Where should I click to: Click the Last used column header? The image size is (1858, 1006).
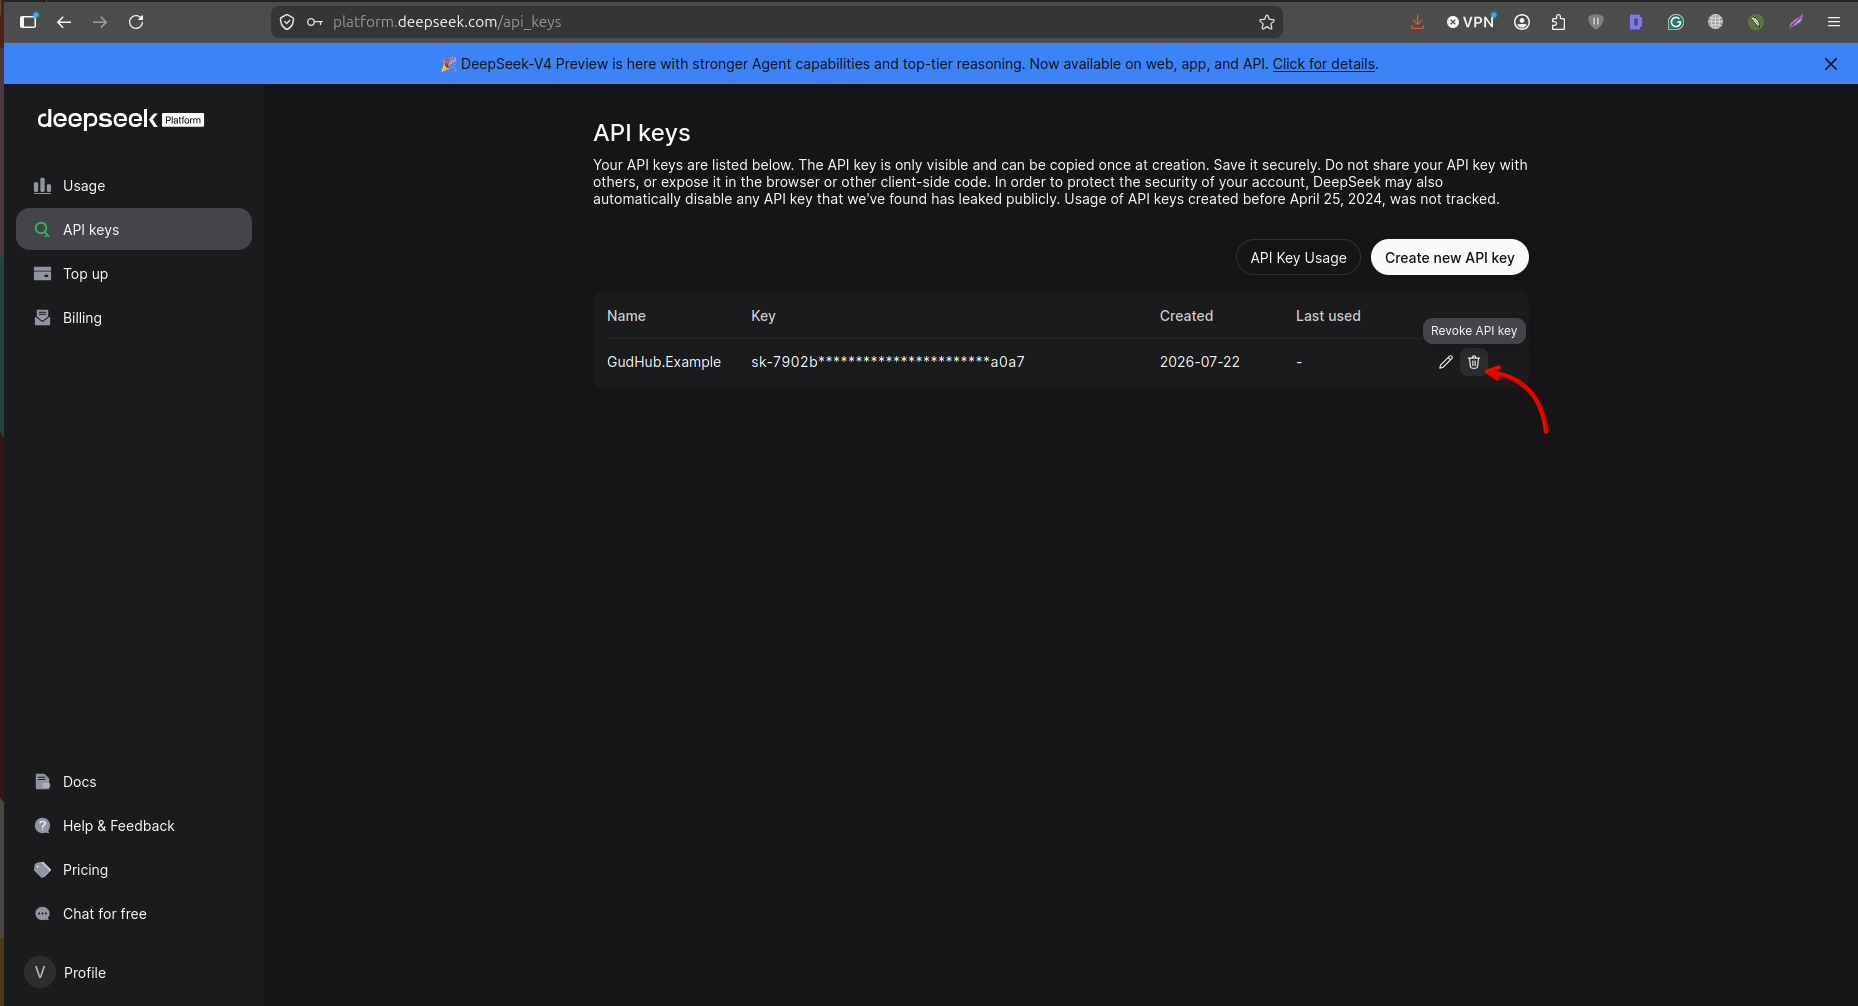(1328, 316)
